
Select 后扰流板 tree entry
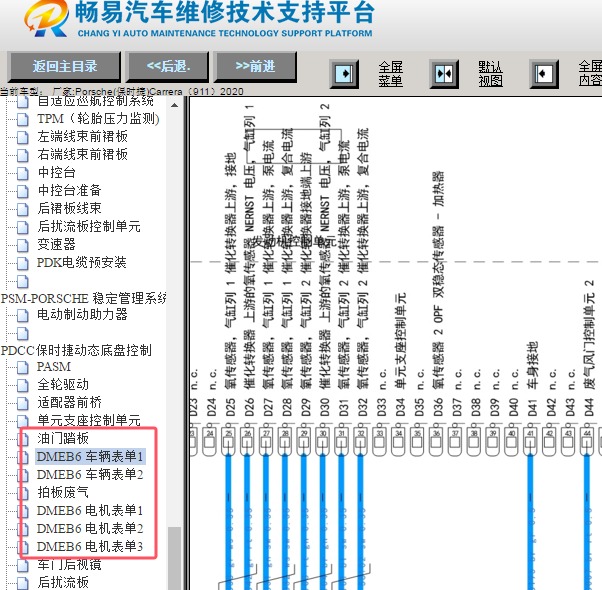63,583
